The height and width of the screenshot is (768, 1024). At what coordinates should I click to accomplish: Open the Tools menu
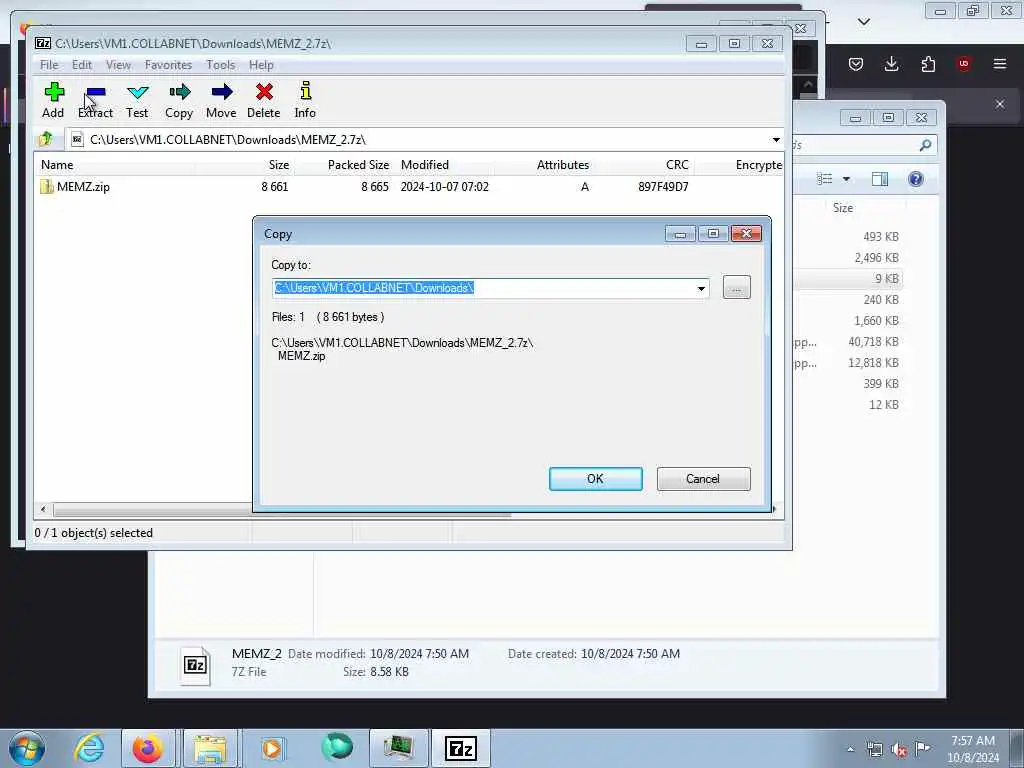coord(221,65)
